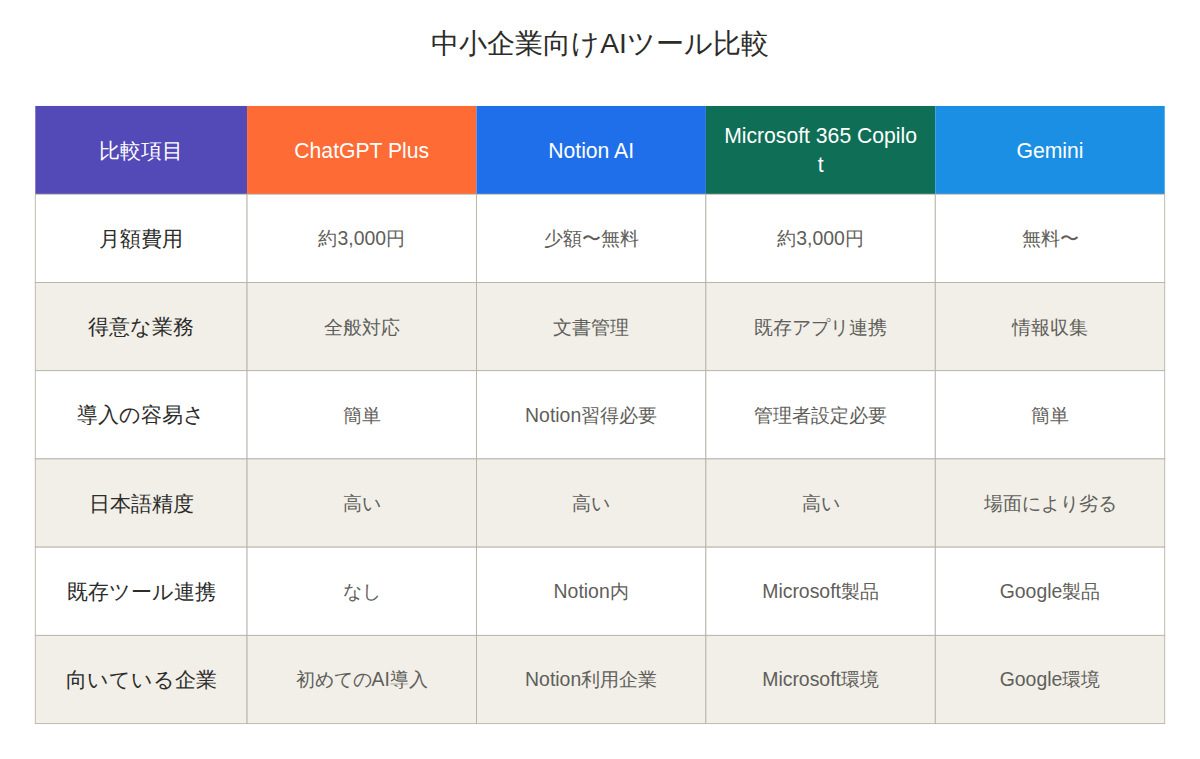This screenshot has height=759, width=1200.
Task: Select the 情報収集 cell
Action: [x=1050, y=327]
